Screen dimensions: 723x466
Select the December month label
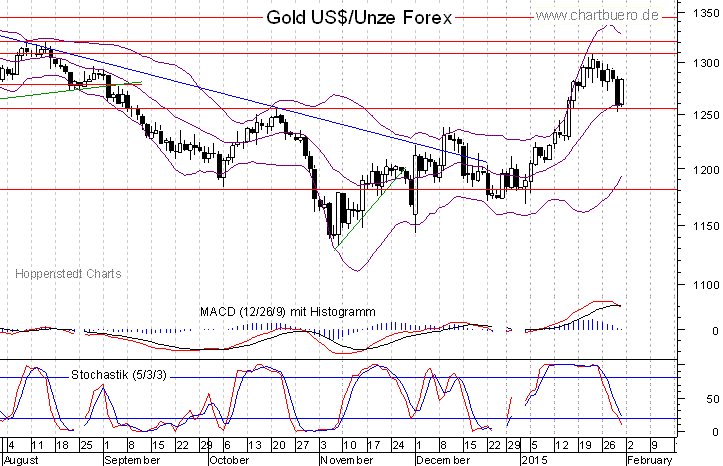(443, 460)
